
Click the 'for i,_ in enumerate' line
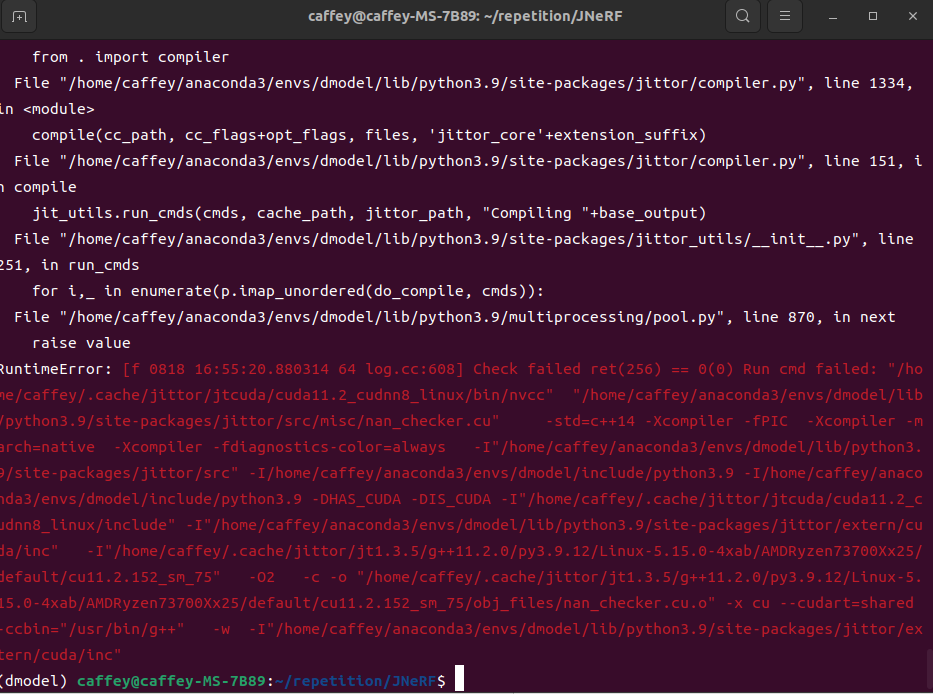pyautogui.click(x=288, y=291)
